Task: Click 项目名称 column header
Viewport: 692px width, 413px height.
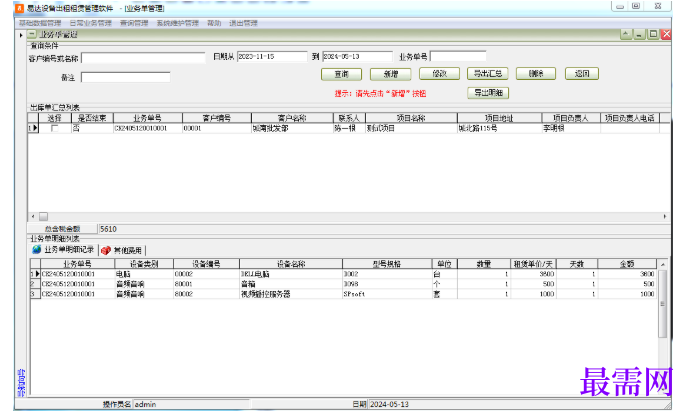Action: (x=411, y=118)
